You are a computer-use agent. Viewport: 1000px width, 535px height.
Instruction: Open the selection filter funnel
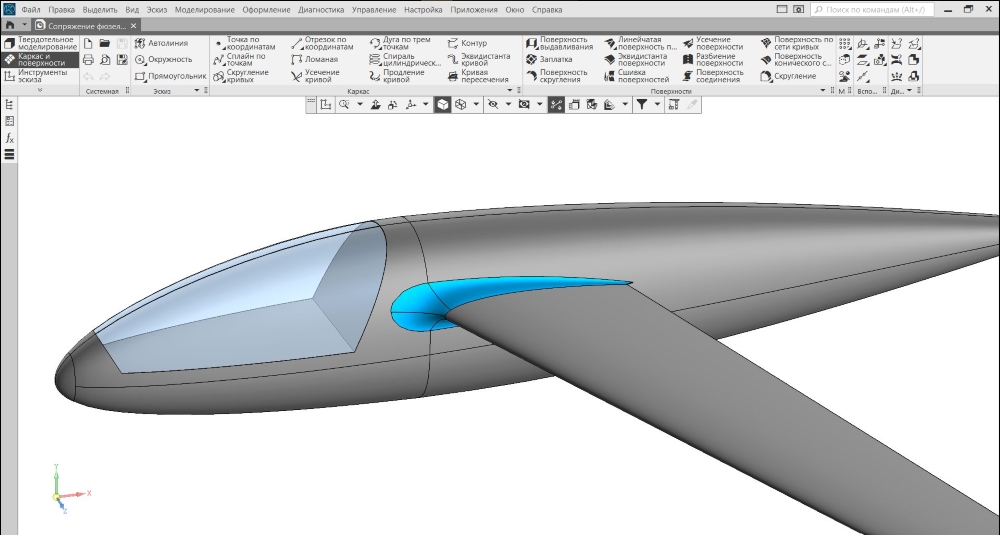pos(642,105)
